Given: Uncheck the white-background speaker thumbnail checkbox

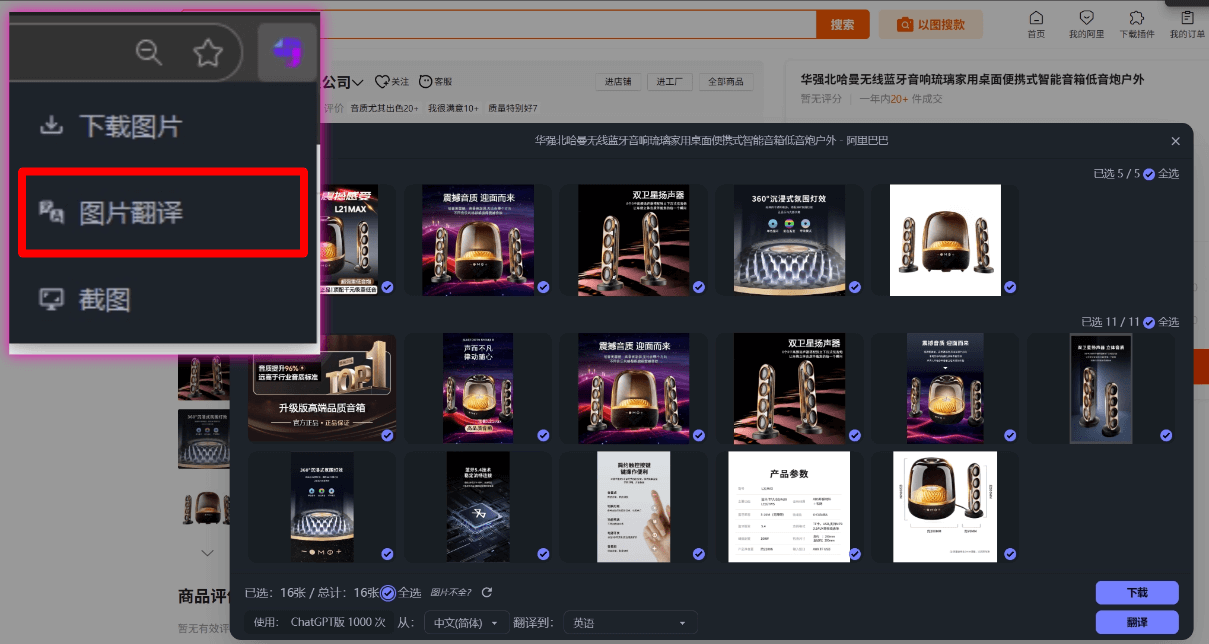Looking at the screenshot, I should tap(1010, 287).
